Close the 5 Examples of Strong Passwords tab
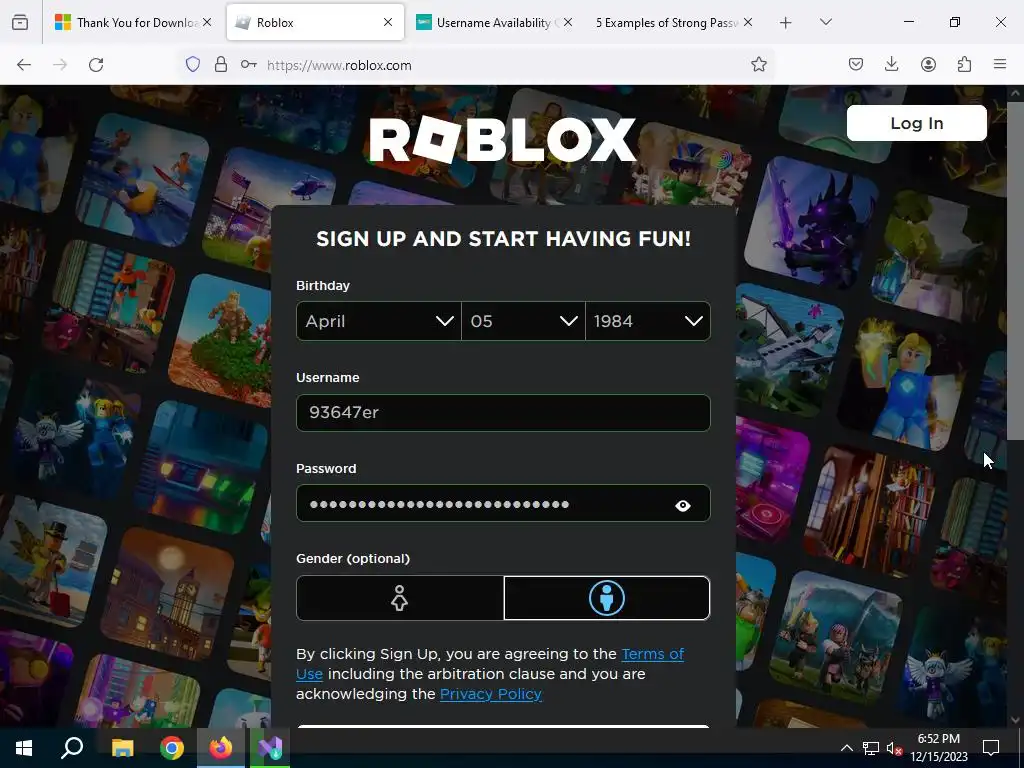This screenshot has width=1024, height=768. 748,22
